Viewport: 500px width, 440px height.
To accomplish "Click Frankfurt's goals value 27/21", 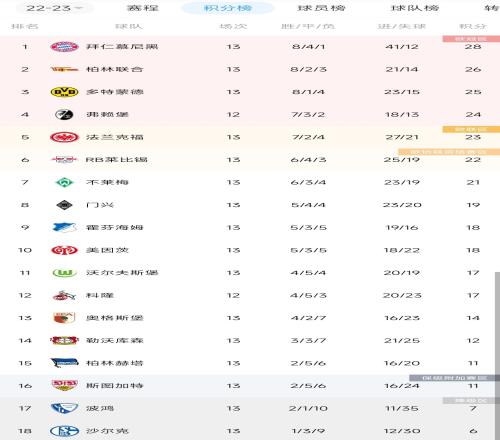I will (402, 137).
